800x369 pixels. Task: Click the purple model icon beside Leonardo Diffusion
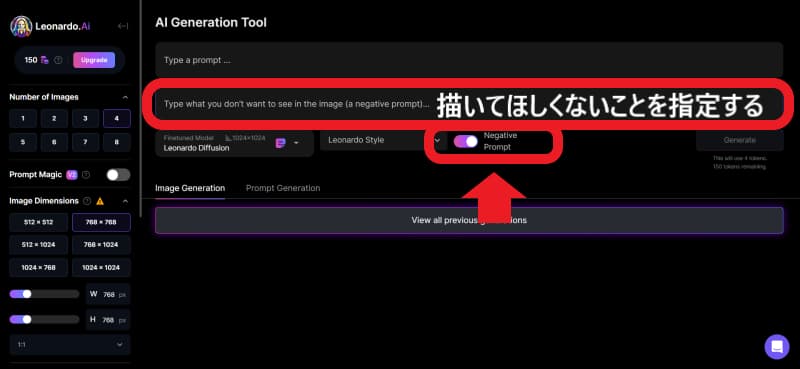pyautogui.click(x=281, y=143)
